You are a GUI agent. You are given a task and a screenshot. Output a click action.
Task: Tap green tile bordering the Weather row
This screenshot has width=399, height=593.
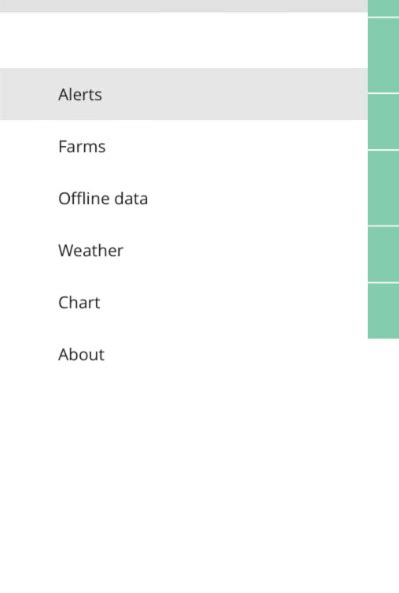383,254
